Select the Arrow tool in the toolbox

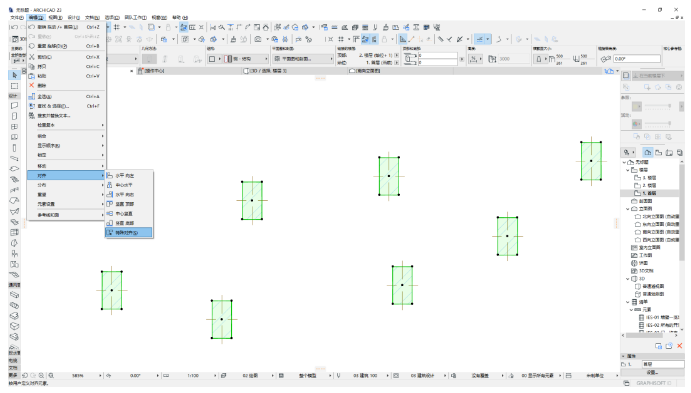(x=14, y=75)
